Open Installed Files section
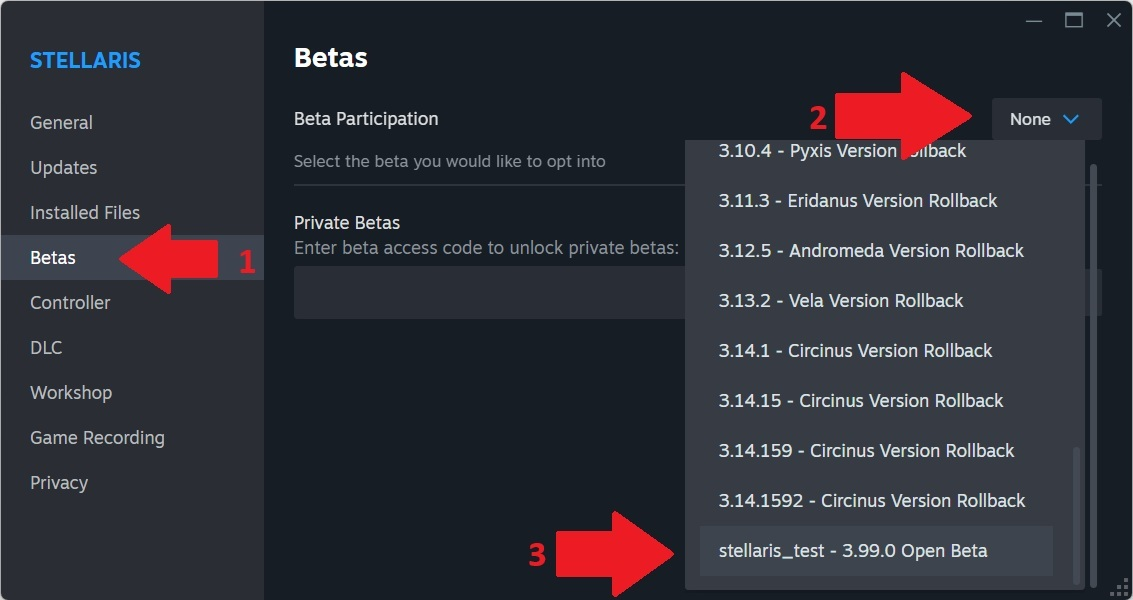The height and width of the screenshot is (600, 1133). coord(85,213)
